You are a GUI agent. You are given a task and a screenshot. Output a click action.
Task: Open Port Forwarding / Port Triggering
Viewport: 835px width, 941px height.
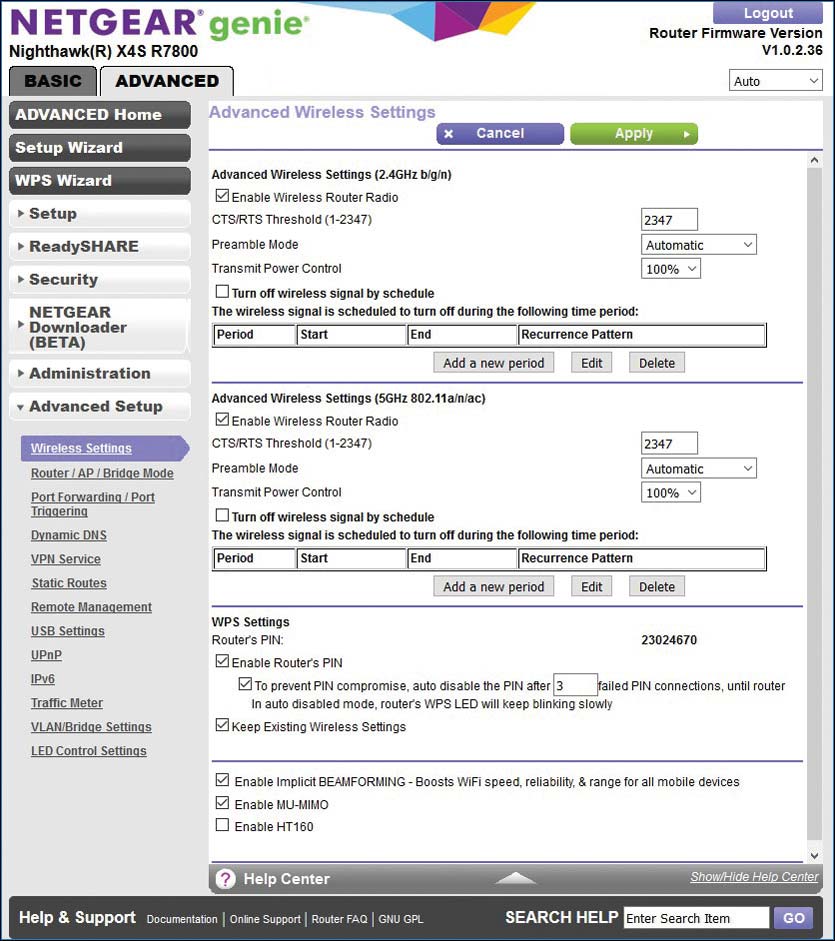[x=92, y=504]
